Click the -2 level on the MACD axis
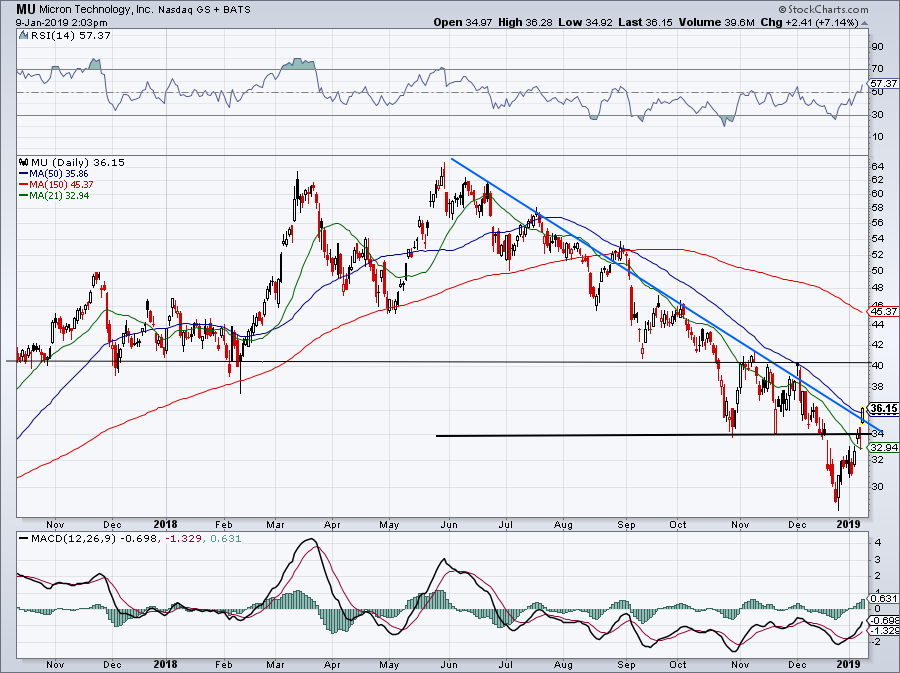The image size is (900, 673). point(876,642)
